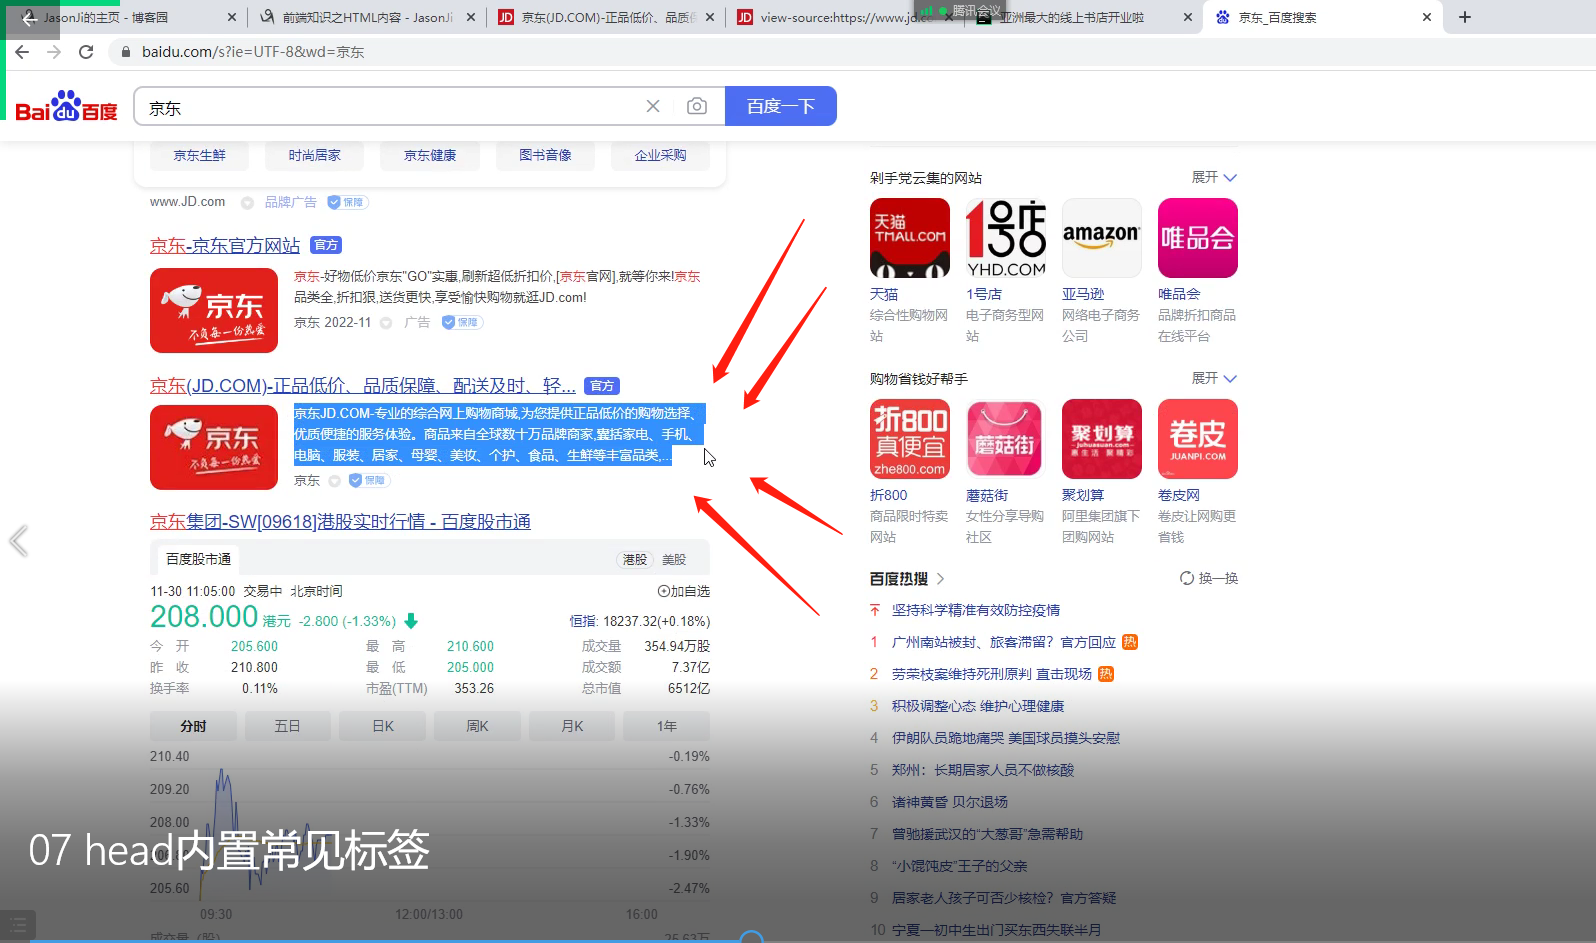Viewport: 1596px width, 943px height.
Task: Open the Amazon 亚马逊 icon
Action: coord(1102,238)
